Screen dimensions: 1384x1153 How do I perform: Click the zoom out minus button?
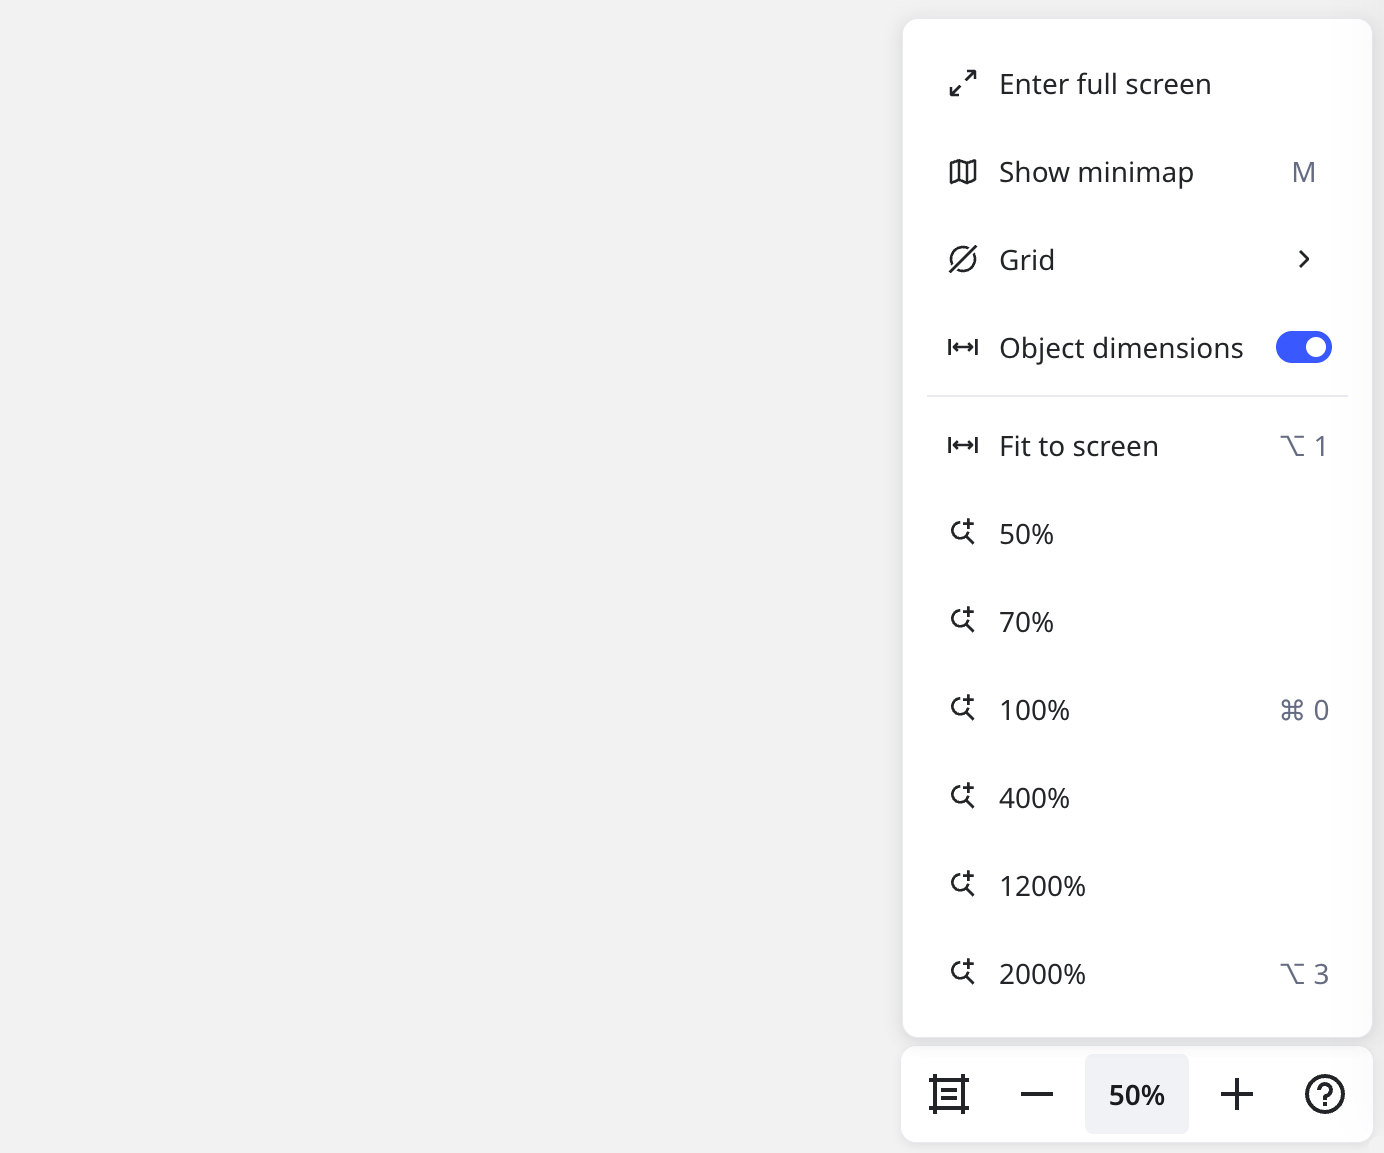[1037, 1094]
